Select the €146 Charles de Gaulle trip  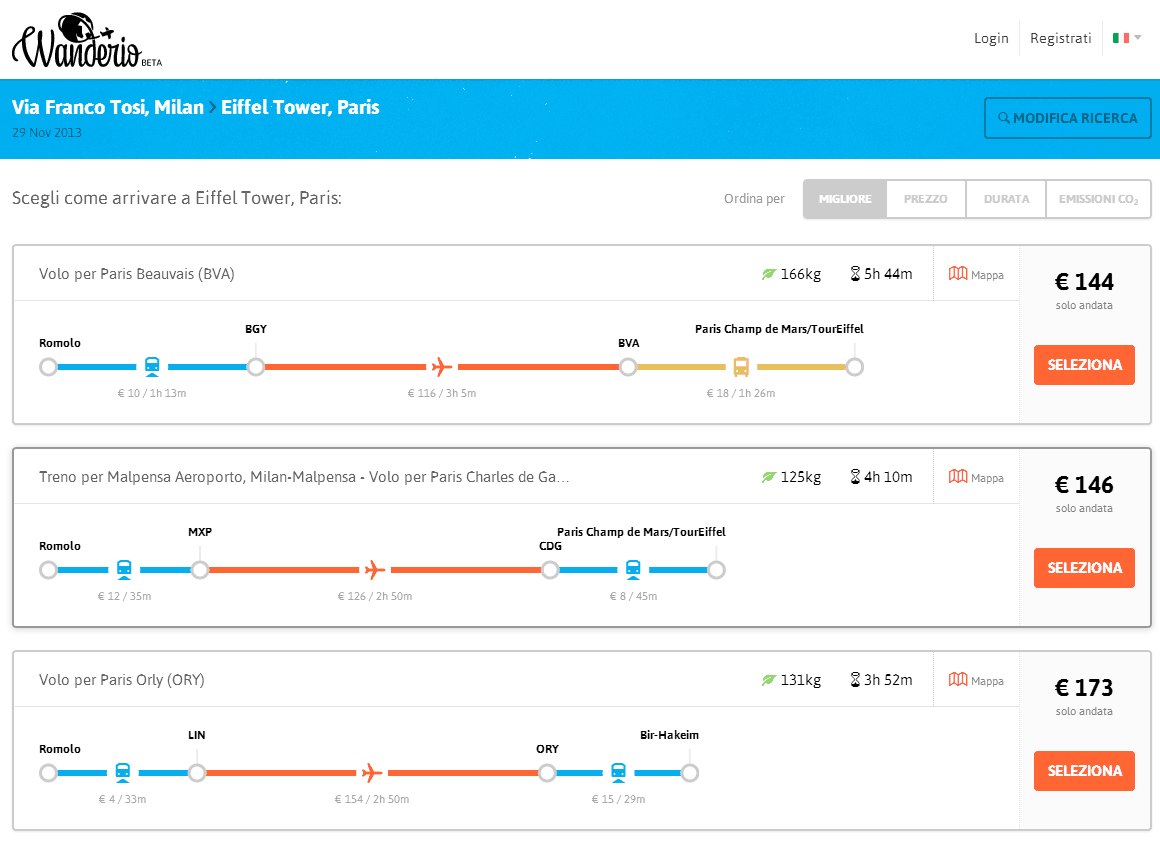pyautogui.click(x=1084, y=567)
